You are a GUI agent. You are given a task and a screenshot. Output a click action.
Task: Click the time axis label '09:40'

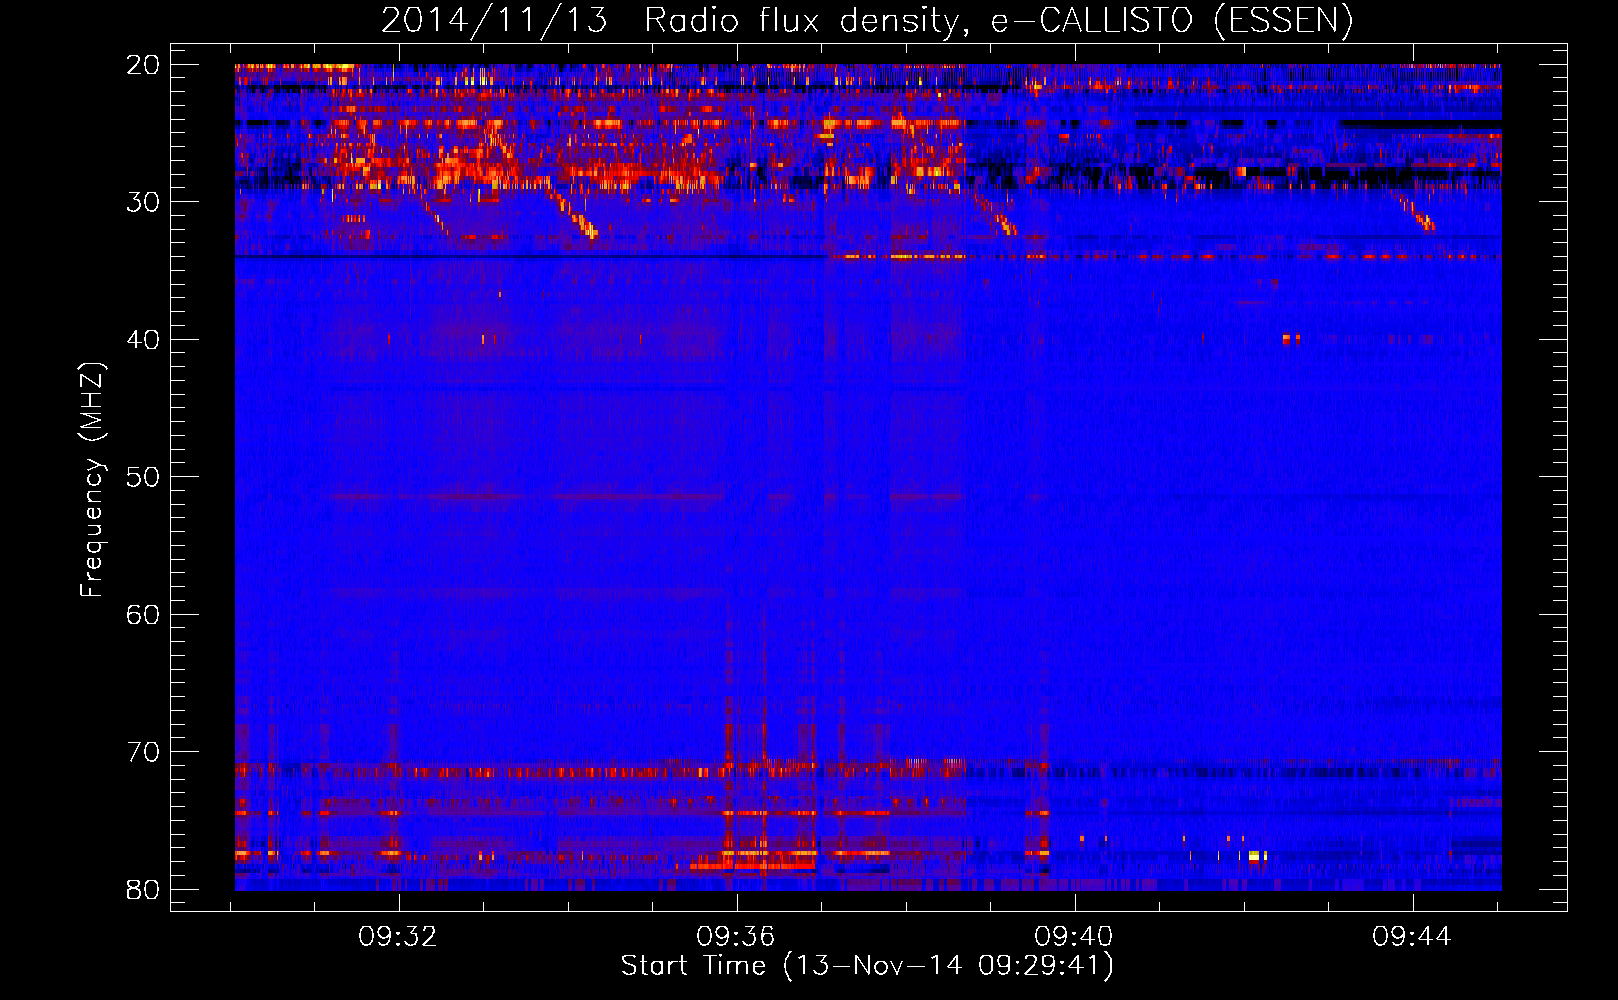coord(1073,937)
